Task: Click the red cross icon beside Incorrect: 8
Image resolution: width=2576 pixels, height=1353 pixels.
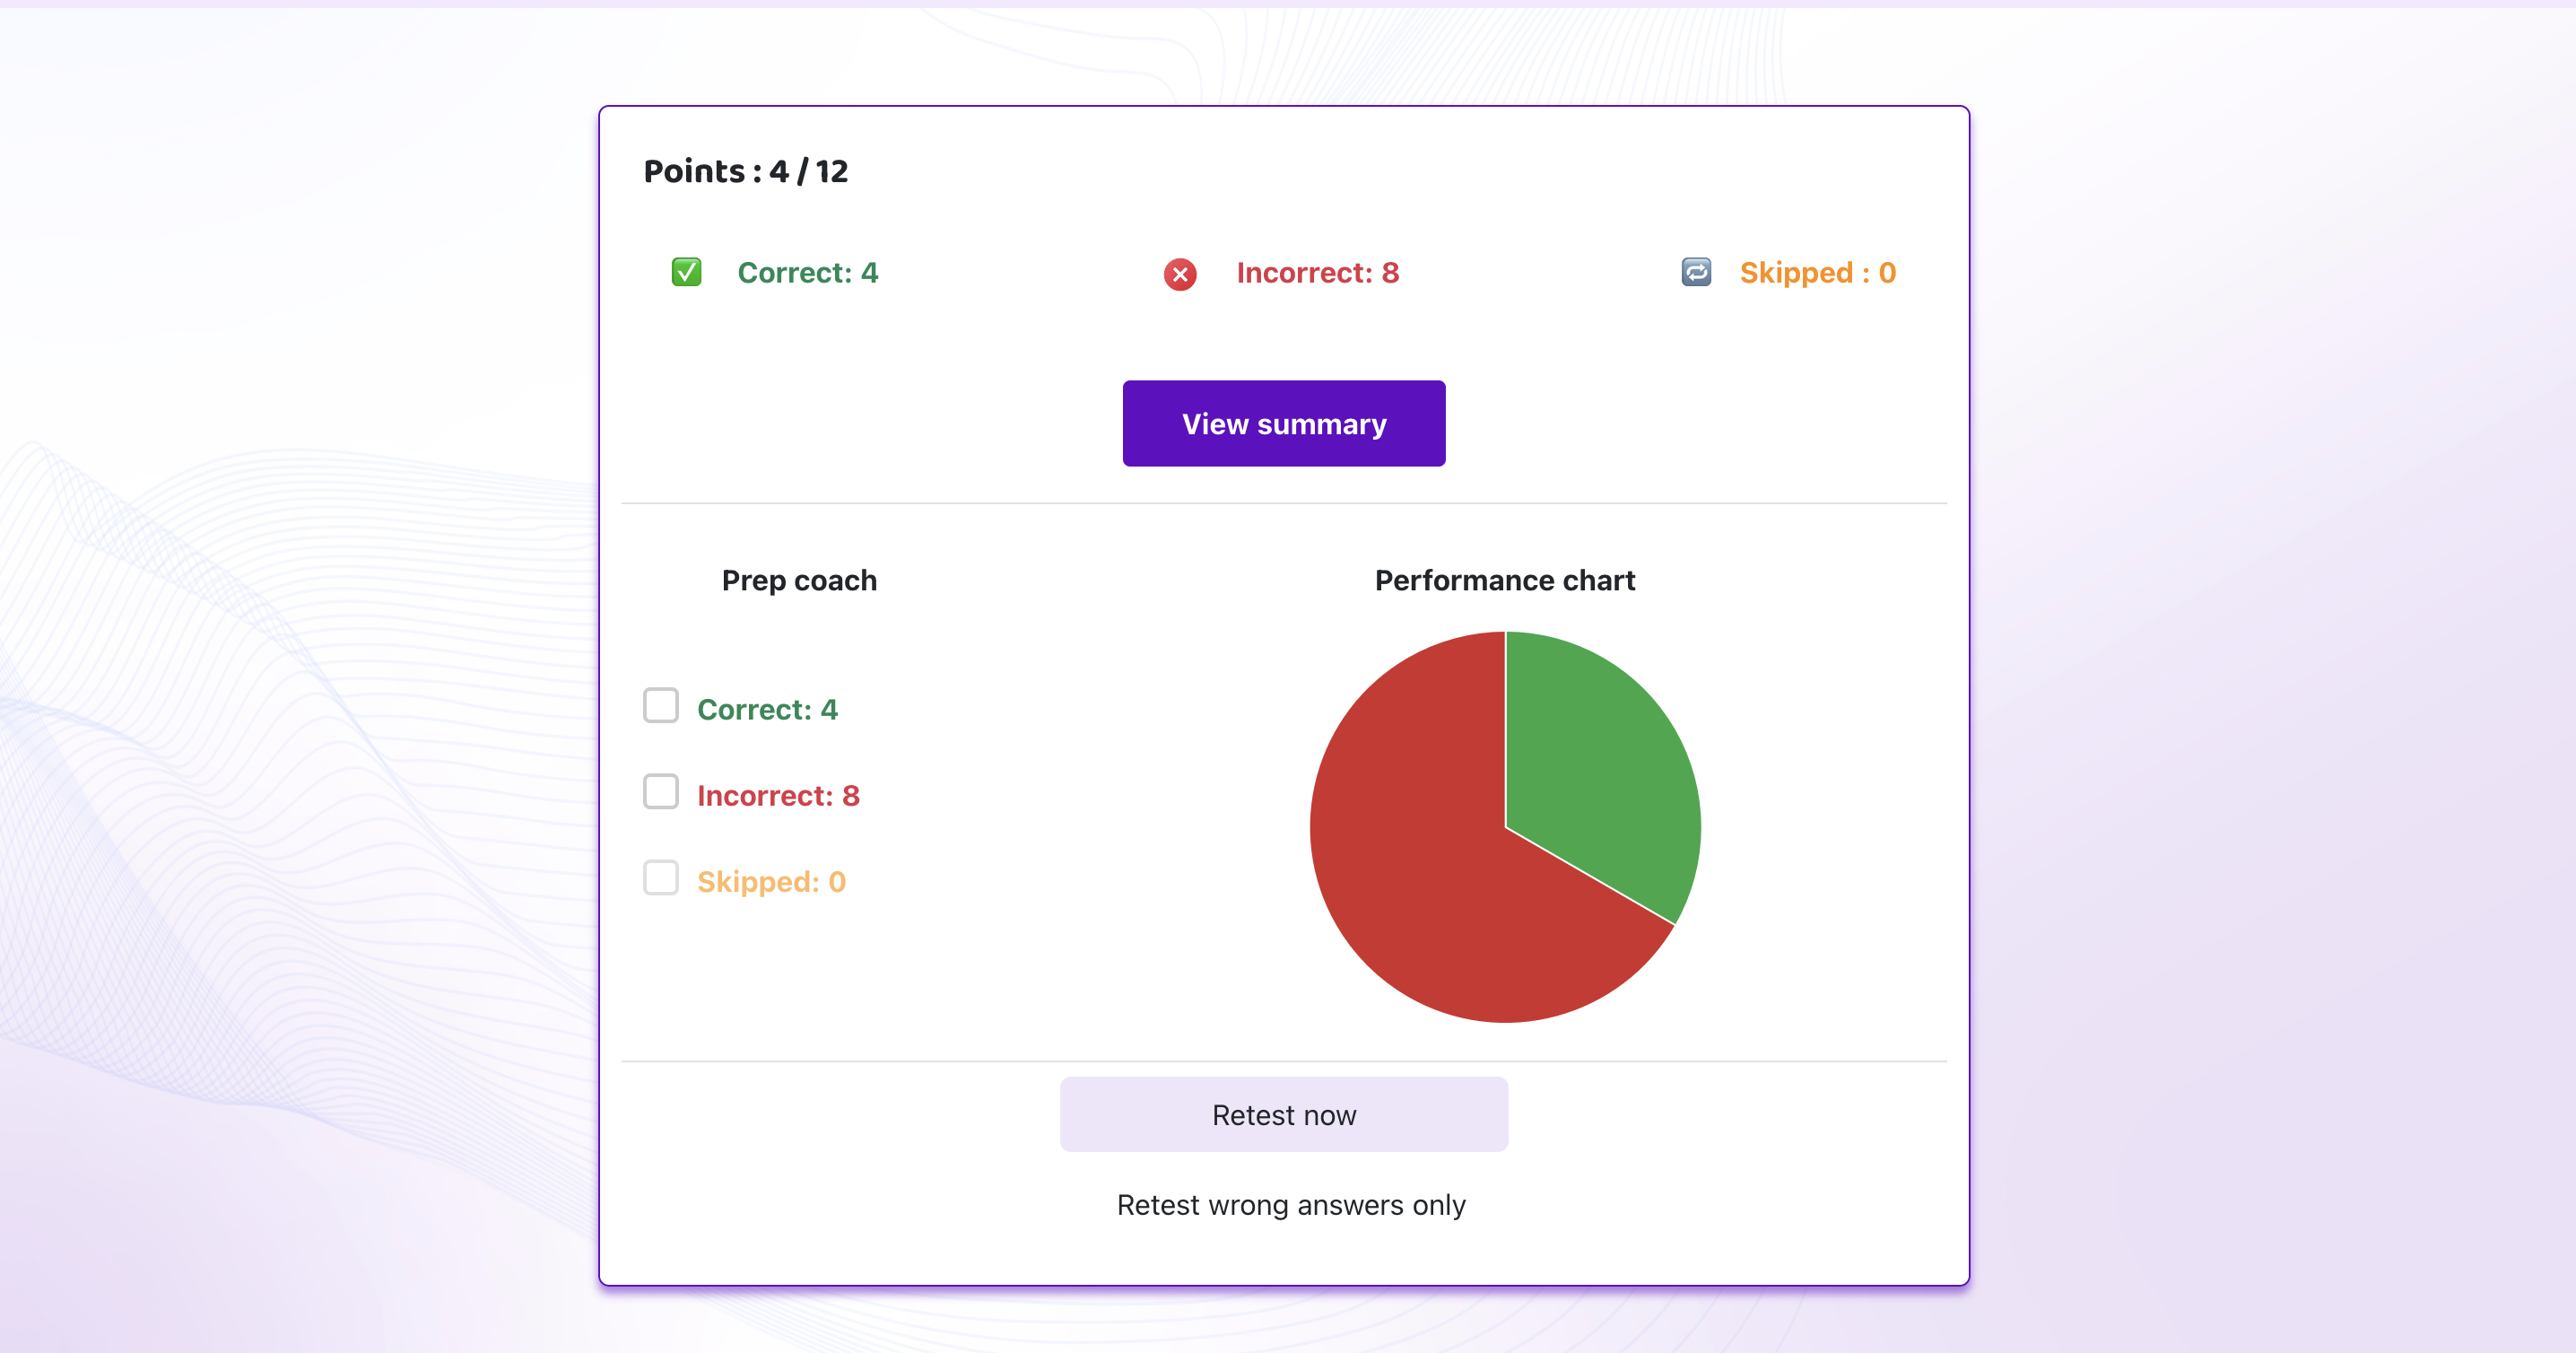Action: [x=1180, y=274]
